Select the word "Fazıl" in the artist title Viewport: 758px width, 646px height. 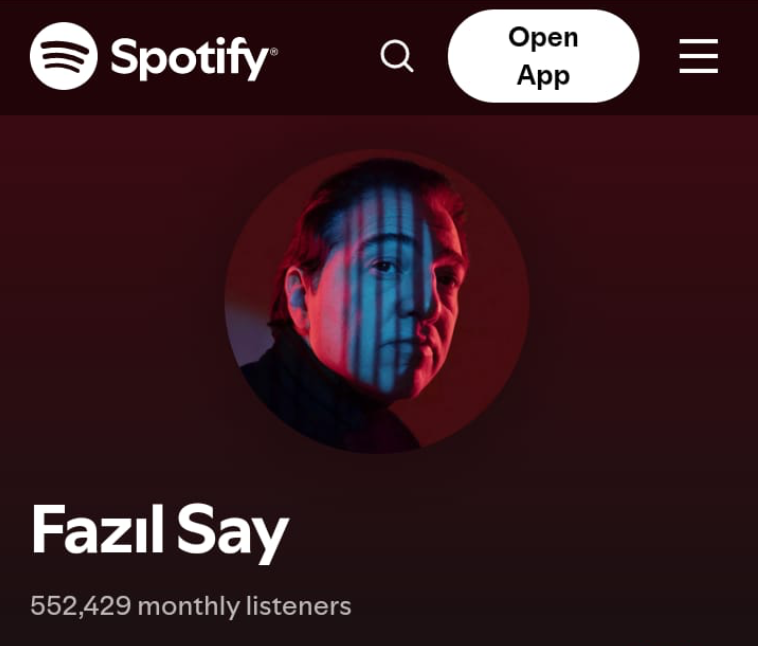pyautogui.click(x=97, y=528)
